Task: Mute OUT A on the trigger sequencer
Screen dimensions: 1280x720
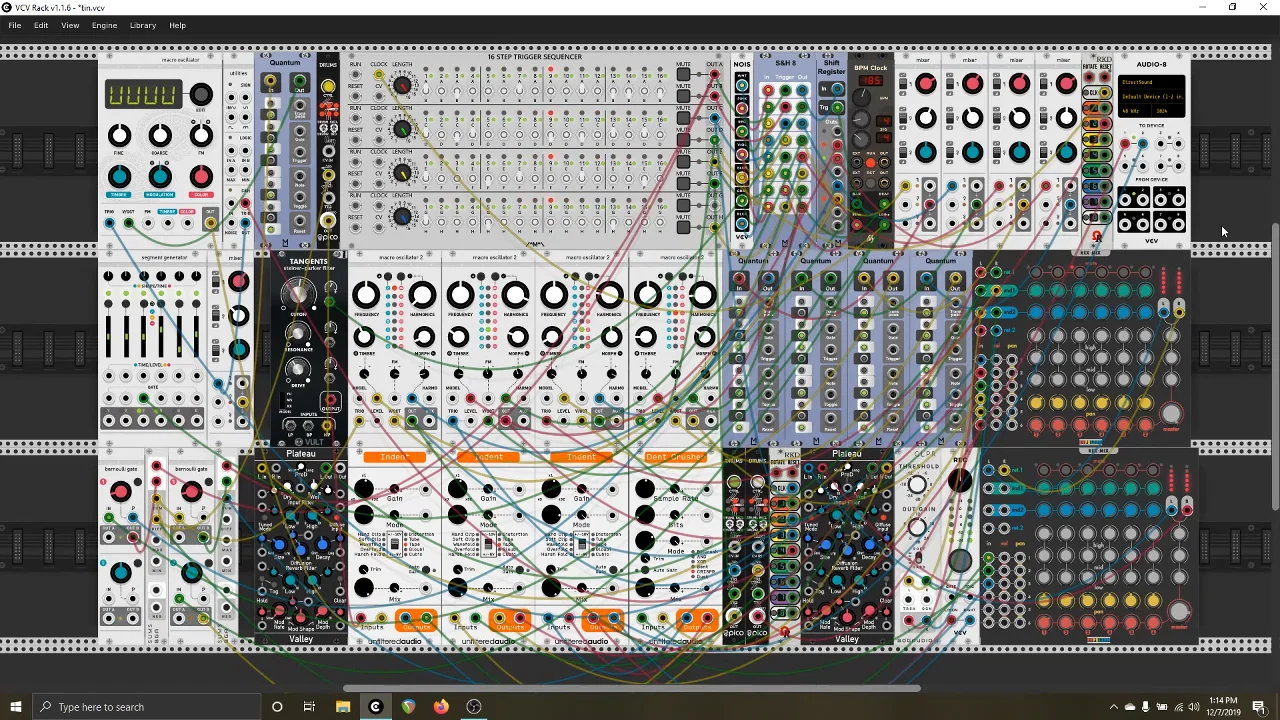Action: (683, 74)
